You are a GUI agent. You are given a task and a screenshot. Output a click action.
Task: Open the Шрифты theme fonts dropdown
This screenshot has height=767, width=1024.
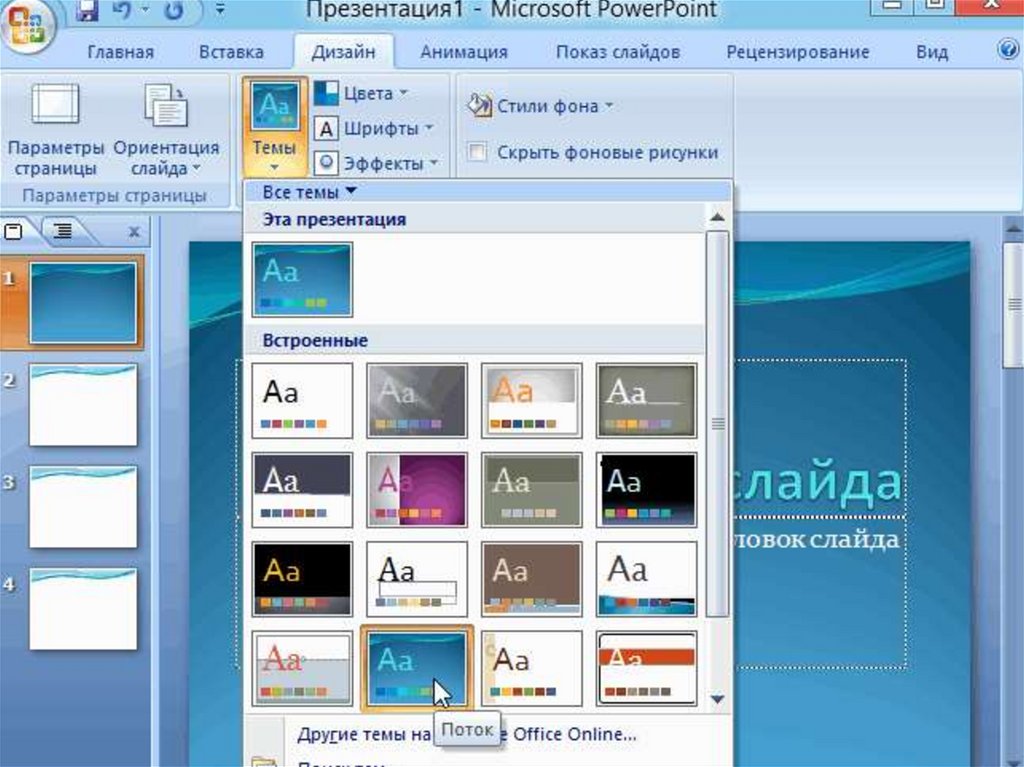click(374, 128)
